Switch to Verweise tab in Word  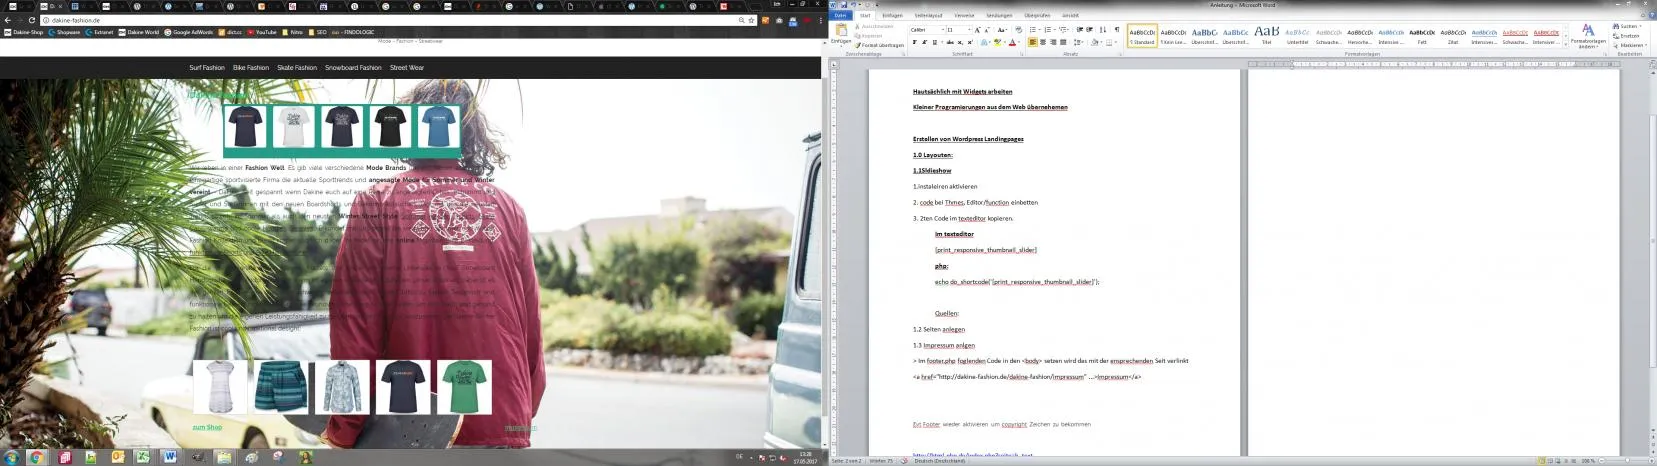[x=964, y=15]
